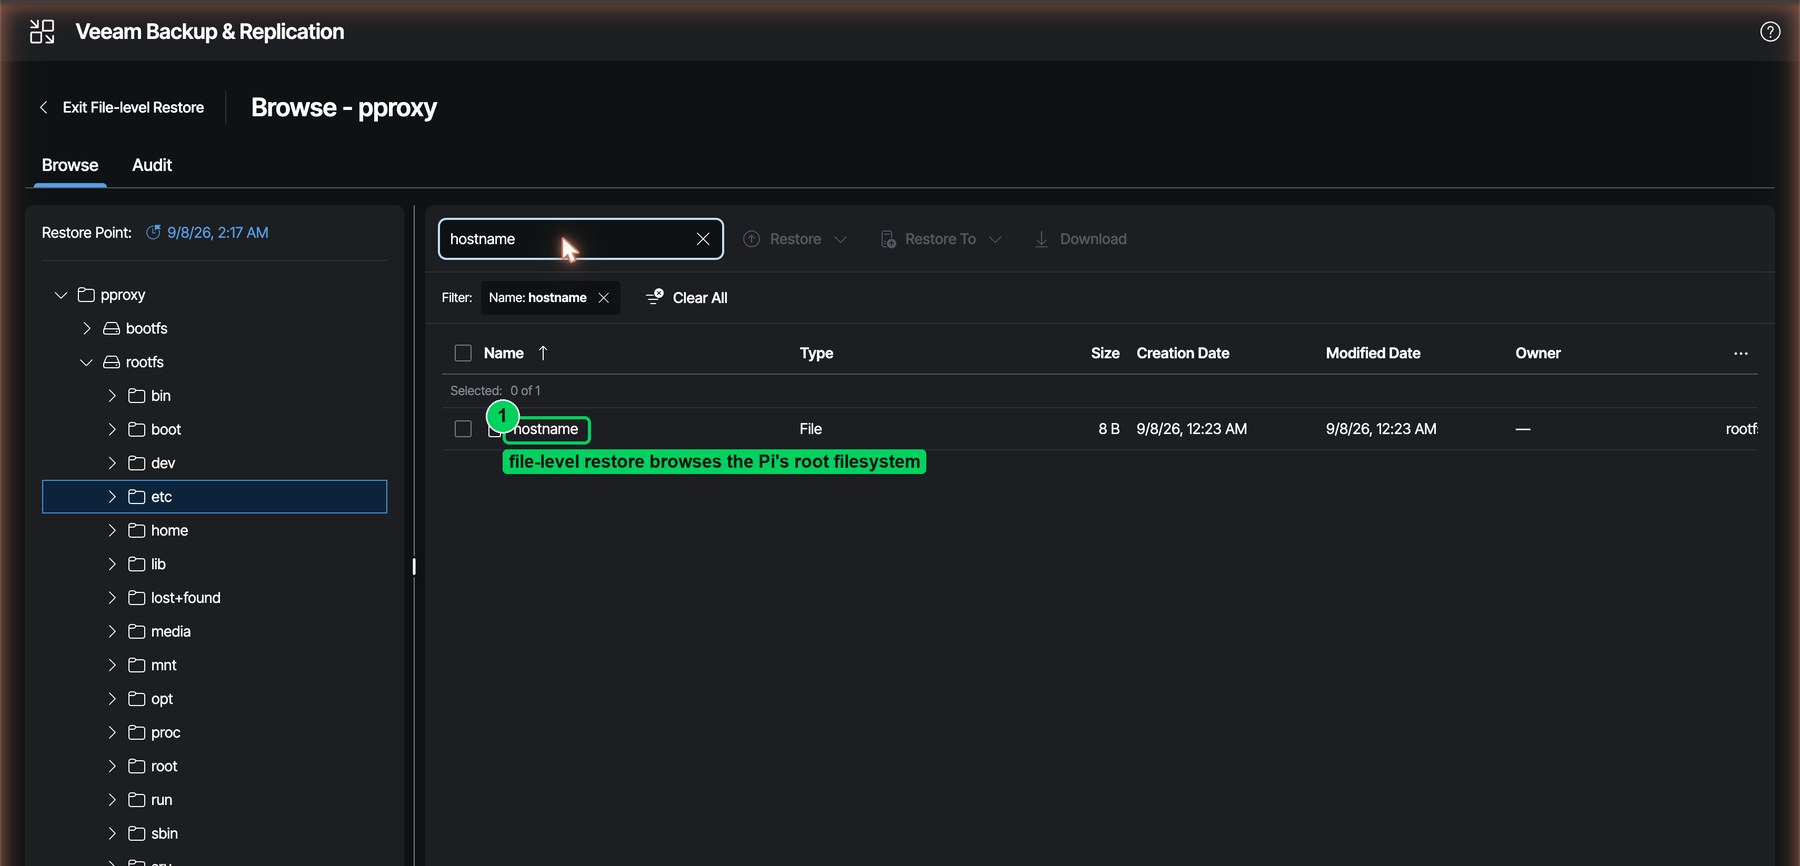
Task: Click the bootfs disk icon
Action: [112, 328]
